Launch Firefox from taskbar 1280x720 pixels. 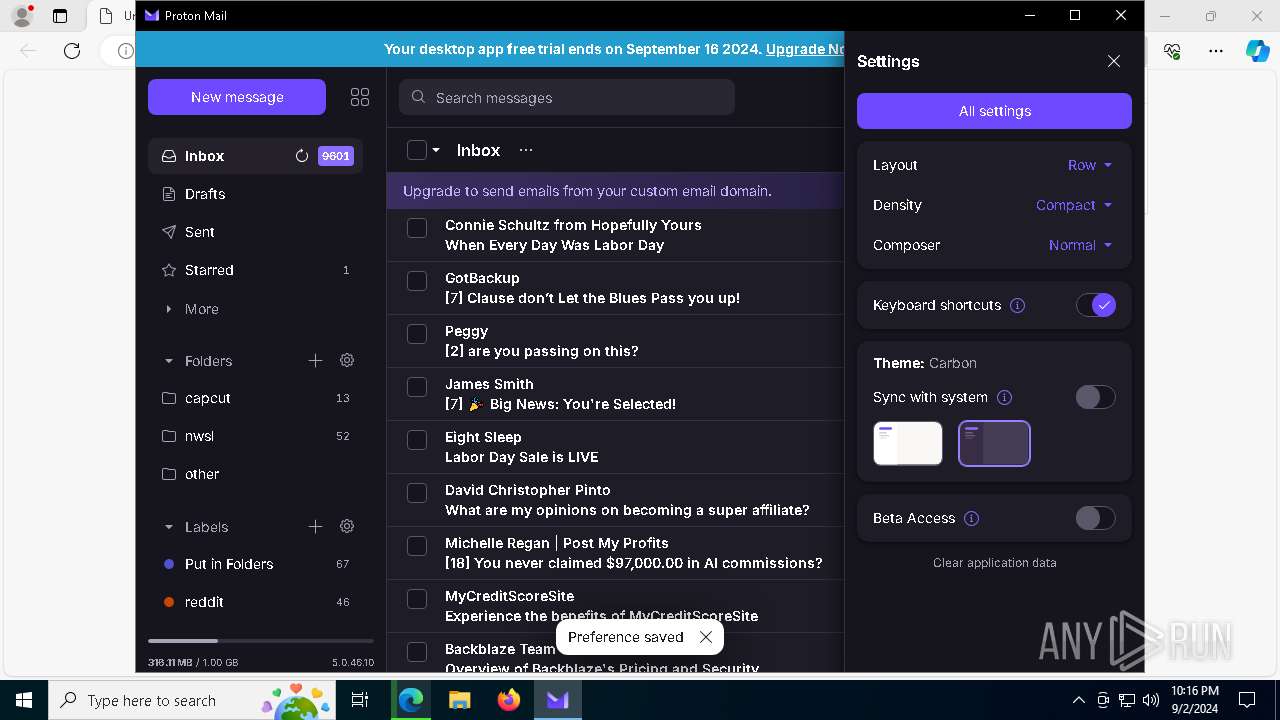pos(508,700)
